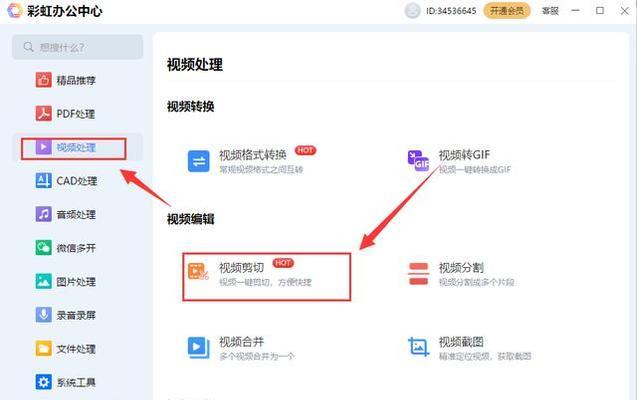The height and width of the screenshot is (400, 637).
Task: Click the 开通会员 membership button
Action: [507, 11]
